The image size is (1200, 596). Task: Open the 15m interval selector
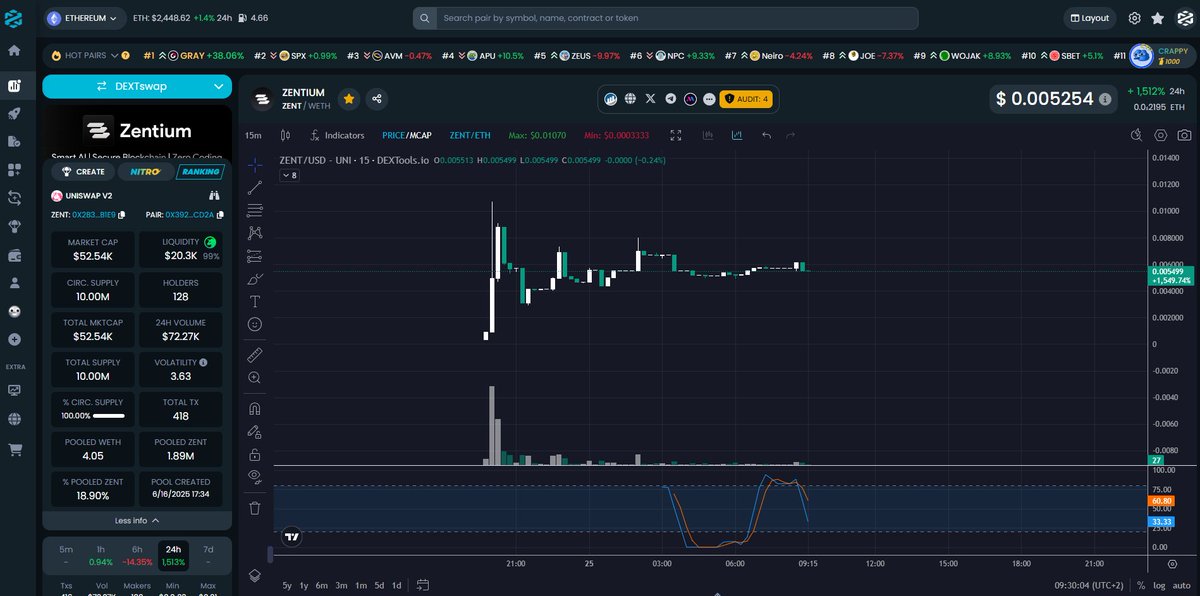coord(254,135)
